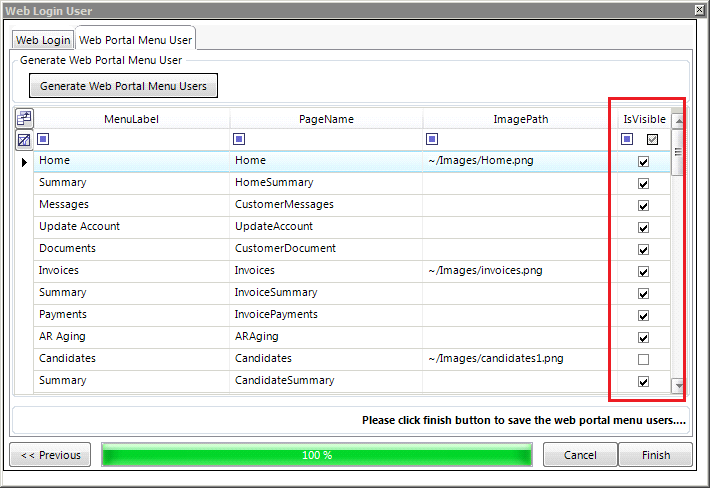Open IsVisible column filter operator icon

tap(627, 139)
